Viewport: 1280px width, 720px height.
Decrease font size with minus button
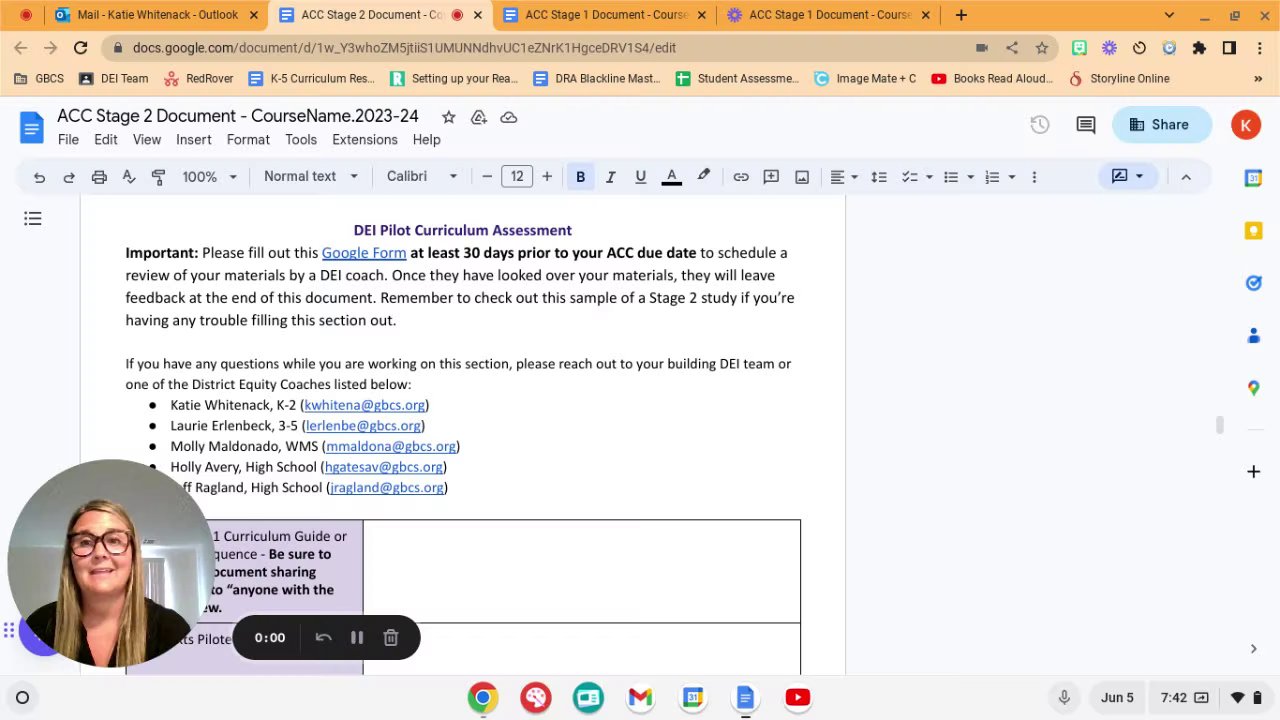(x=487, y=177)
